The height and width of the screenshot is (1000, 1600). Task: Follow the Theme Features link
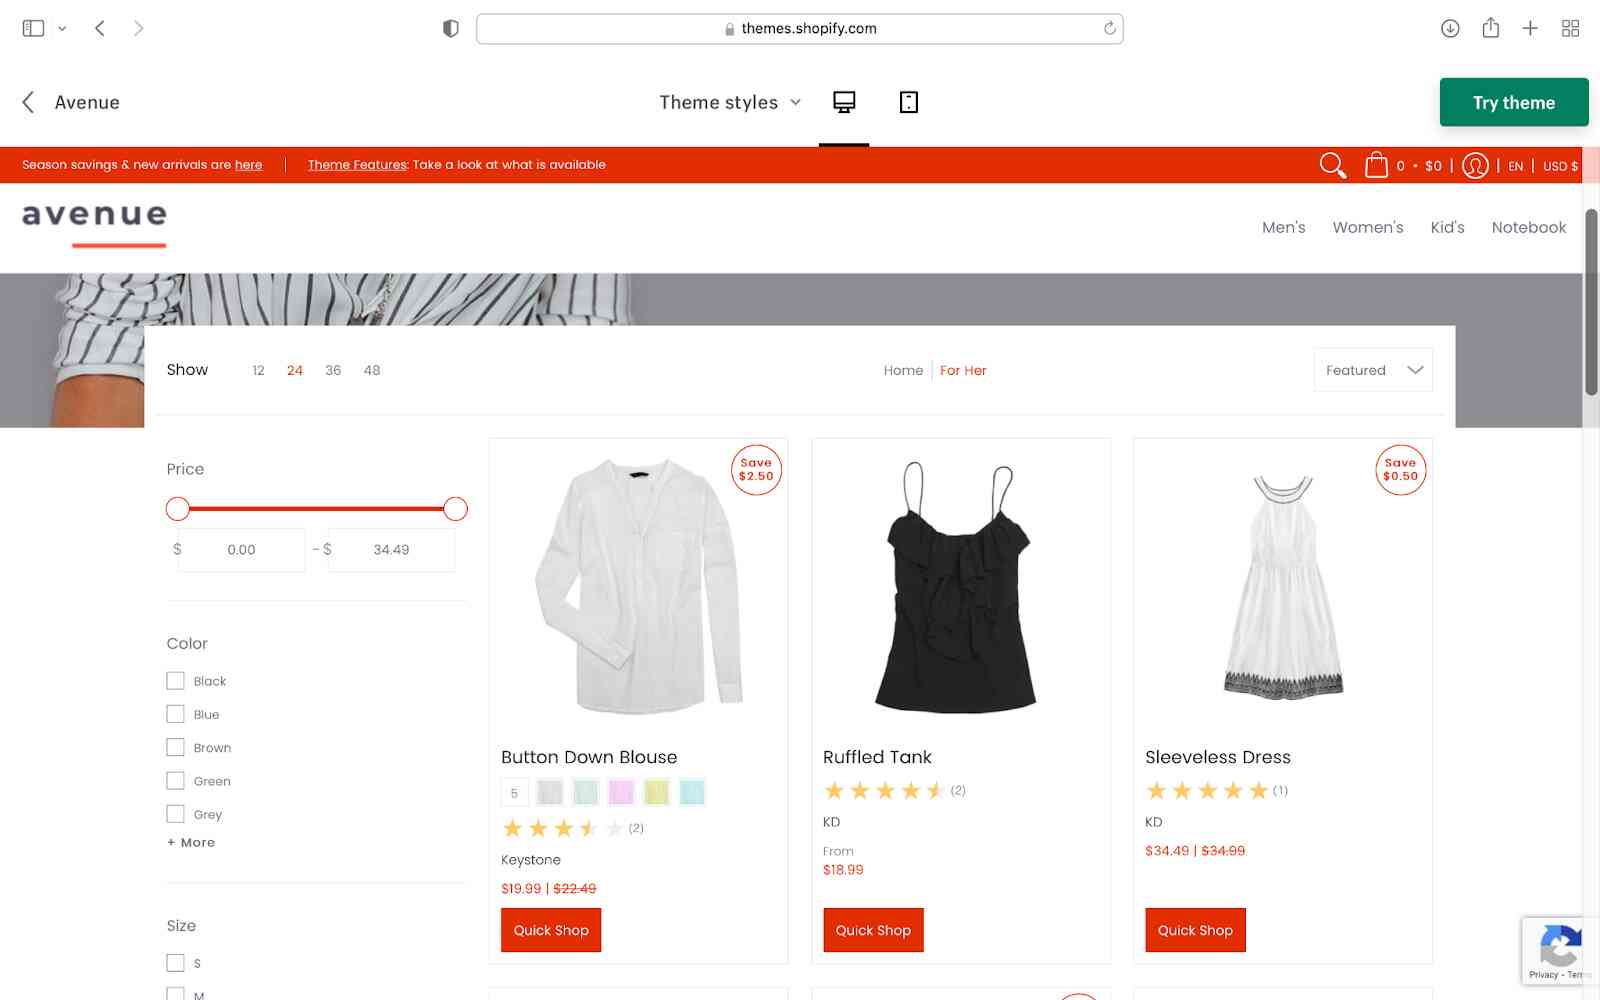tap(357, 165)
